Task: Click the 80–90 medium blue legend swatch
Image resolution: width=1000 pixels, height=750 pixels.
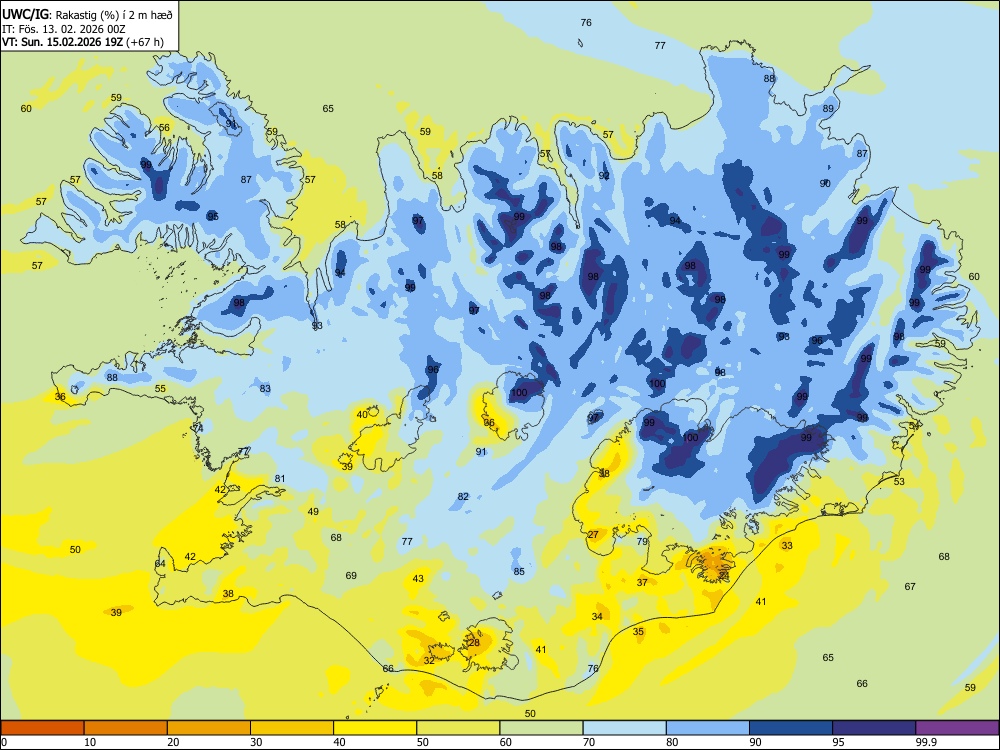Action: tap(708, 728)
